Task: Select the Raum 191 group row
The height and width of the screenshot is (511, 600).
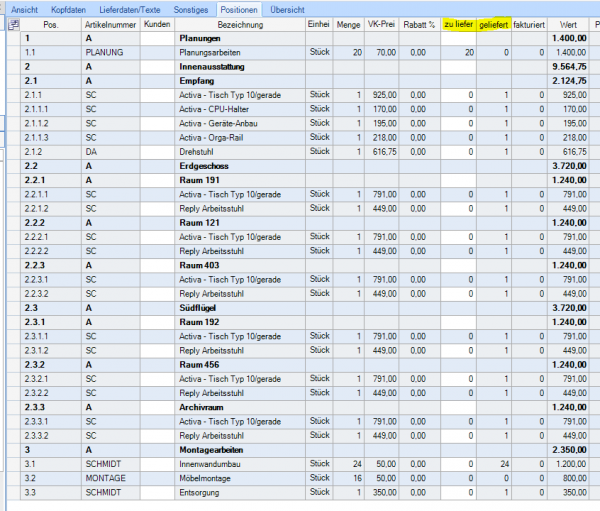Action: [240, 180]
